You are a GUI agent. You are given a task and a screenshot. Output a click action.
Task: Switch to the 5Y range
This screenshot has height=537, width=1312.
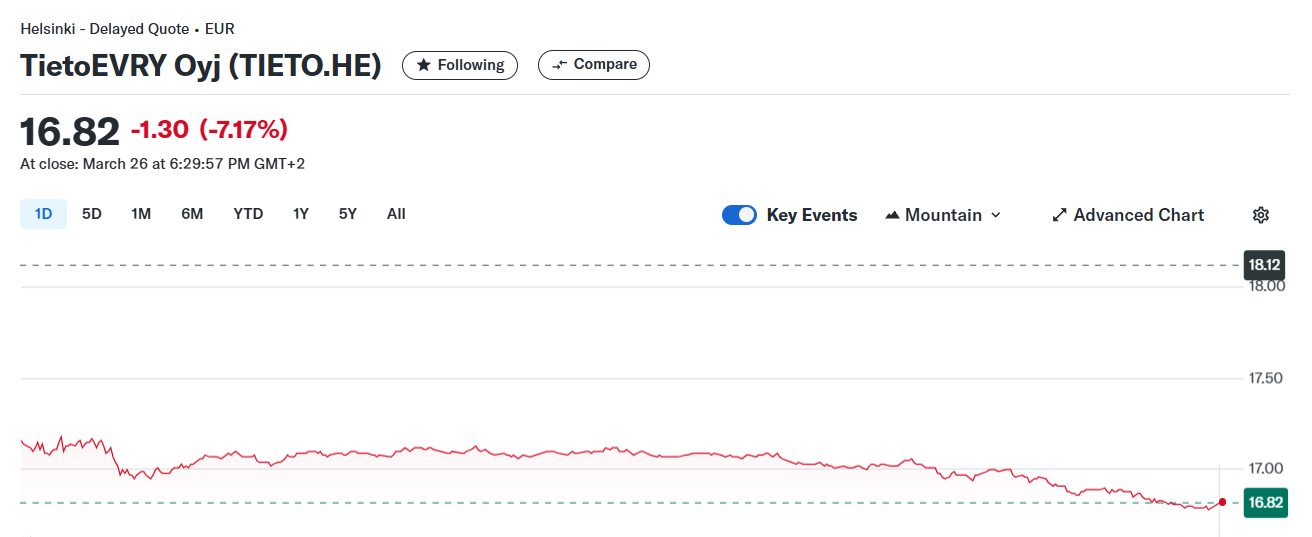pyautogui.click(x=347, y=214)
